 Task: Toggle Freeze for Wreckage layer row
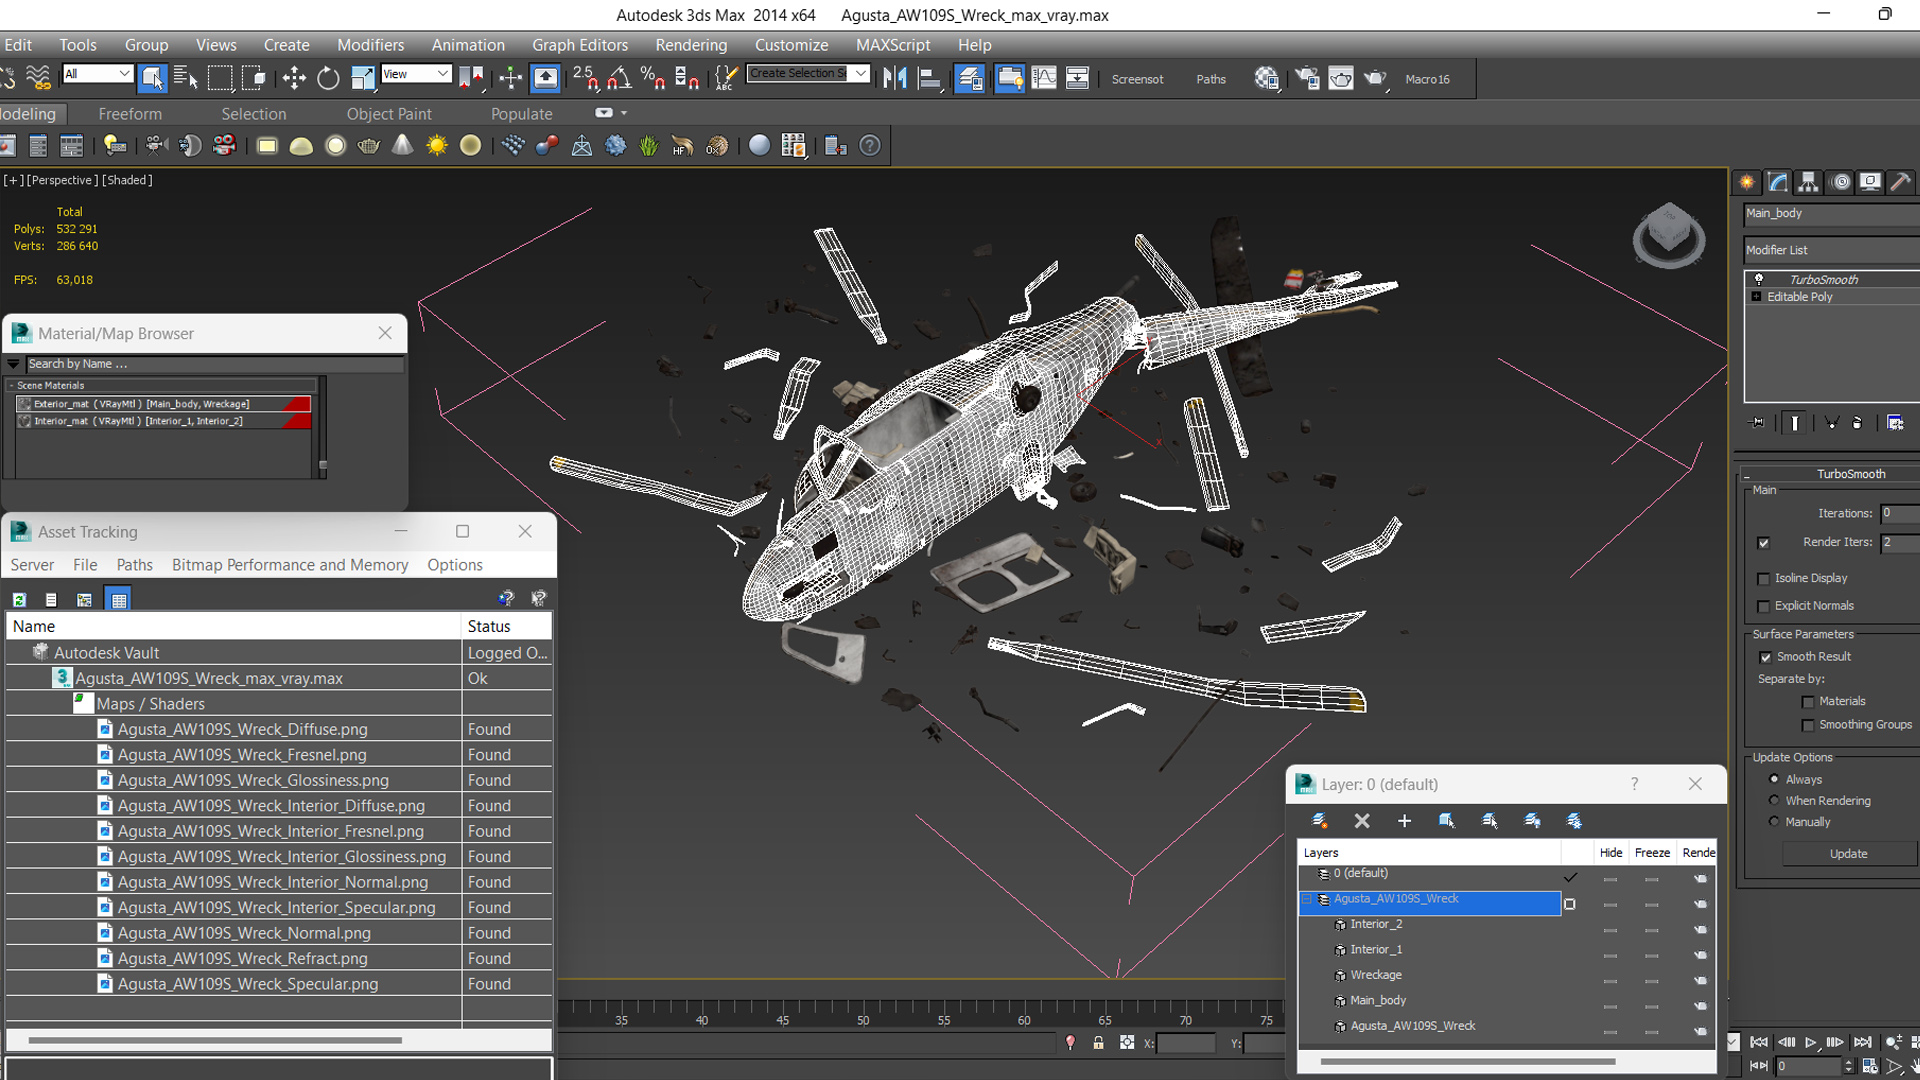(1651, 981)
